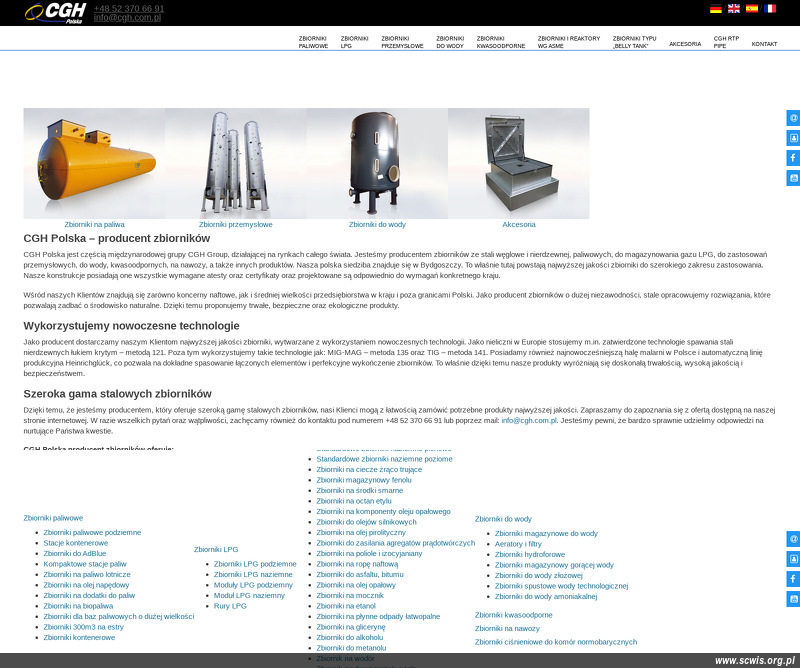800x668 pixels.
Task: Open Zbiorniki do AdBlue link
Action: click(x=75, y=553)
